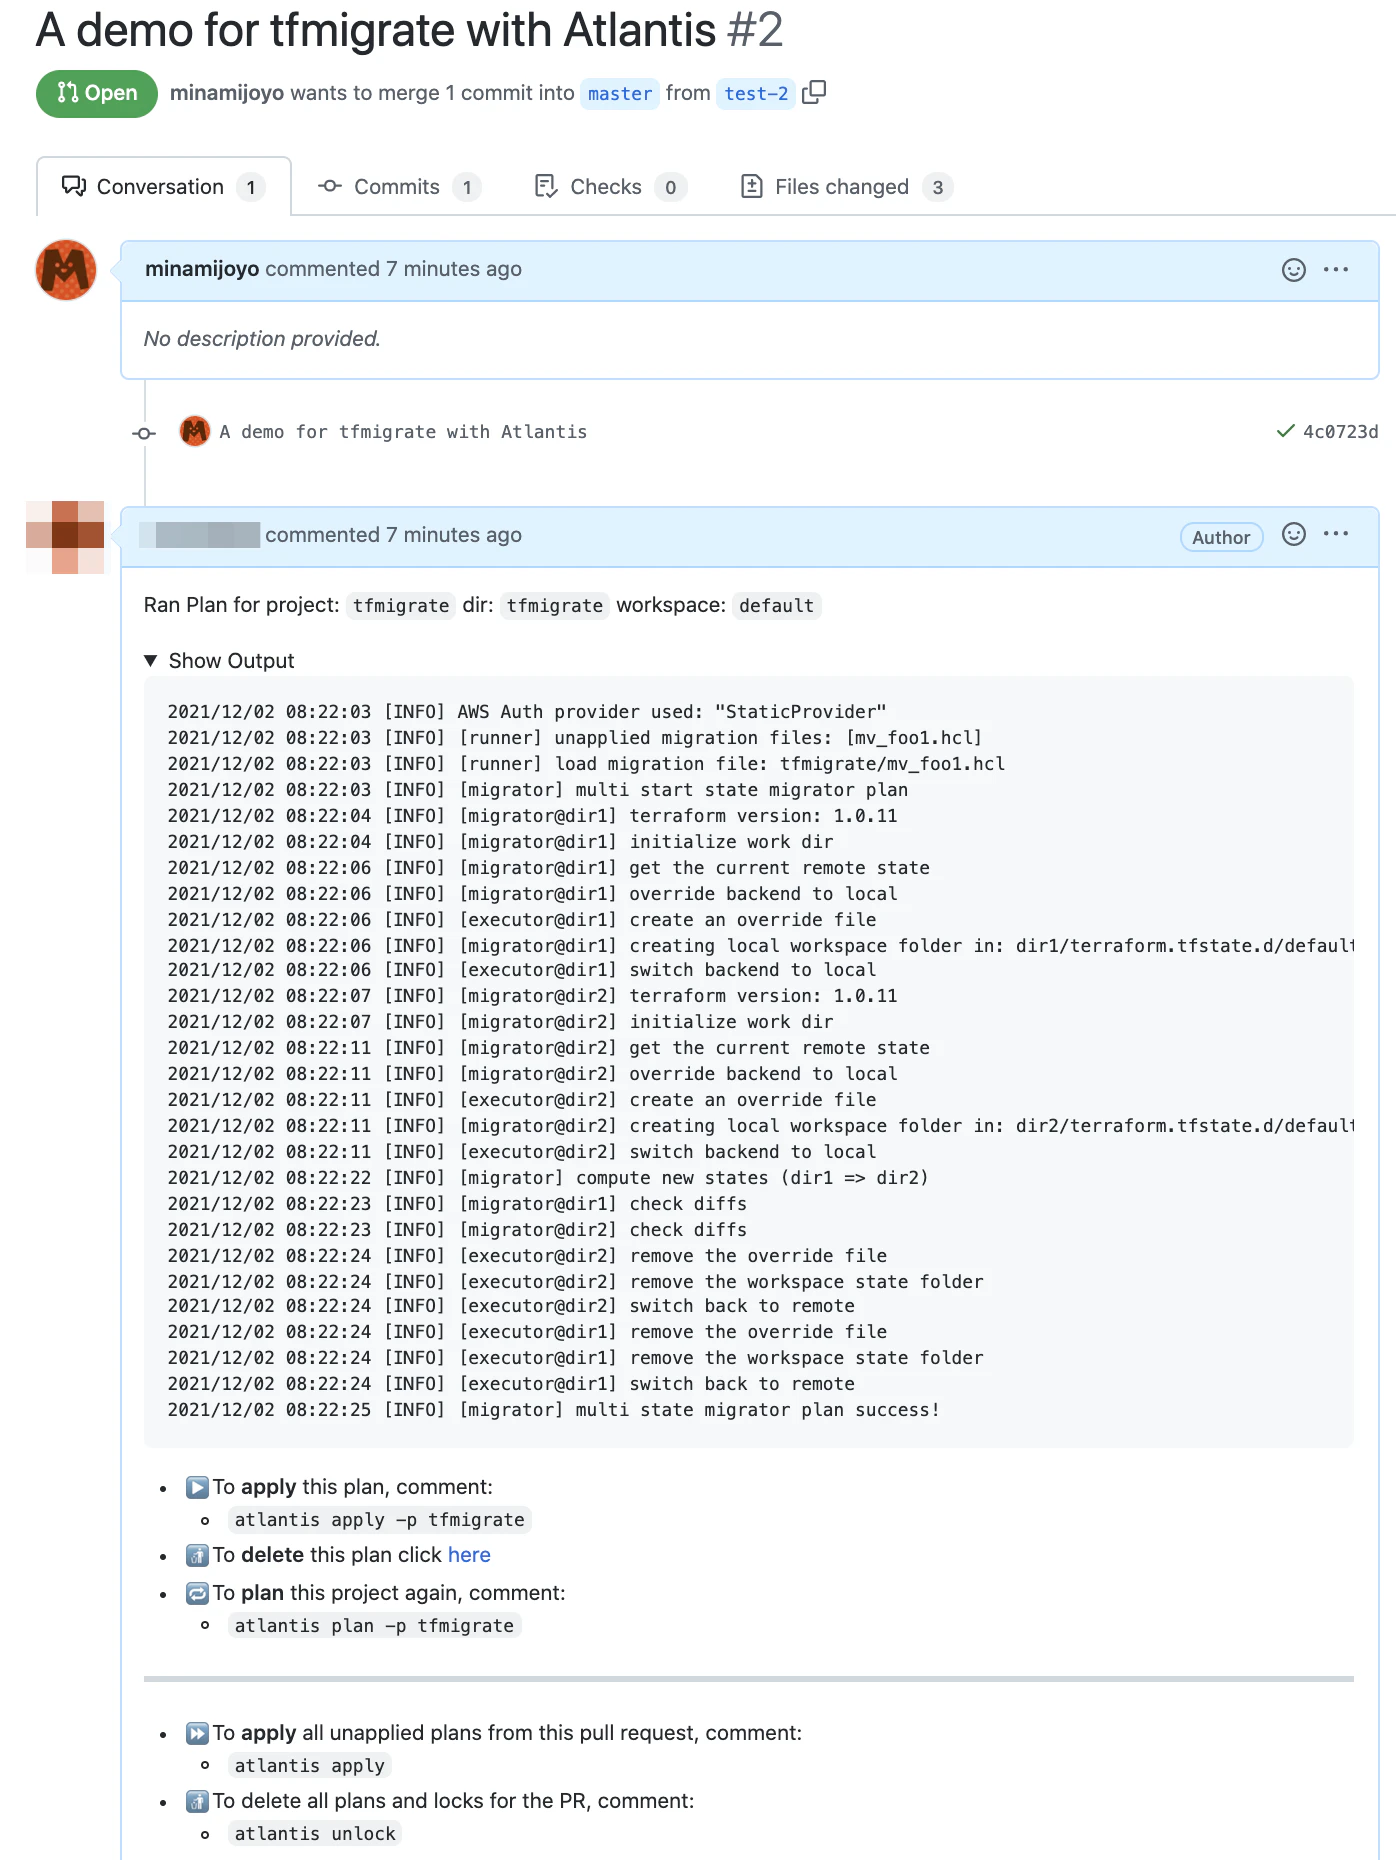Open the Files changed tab
1396x1860 pixels.
tap(846, 187)
